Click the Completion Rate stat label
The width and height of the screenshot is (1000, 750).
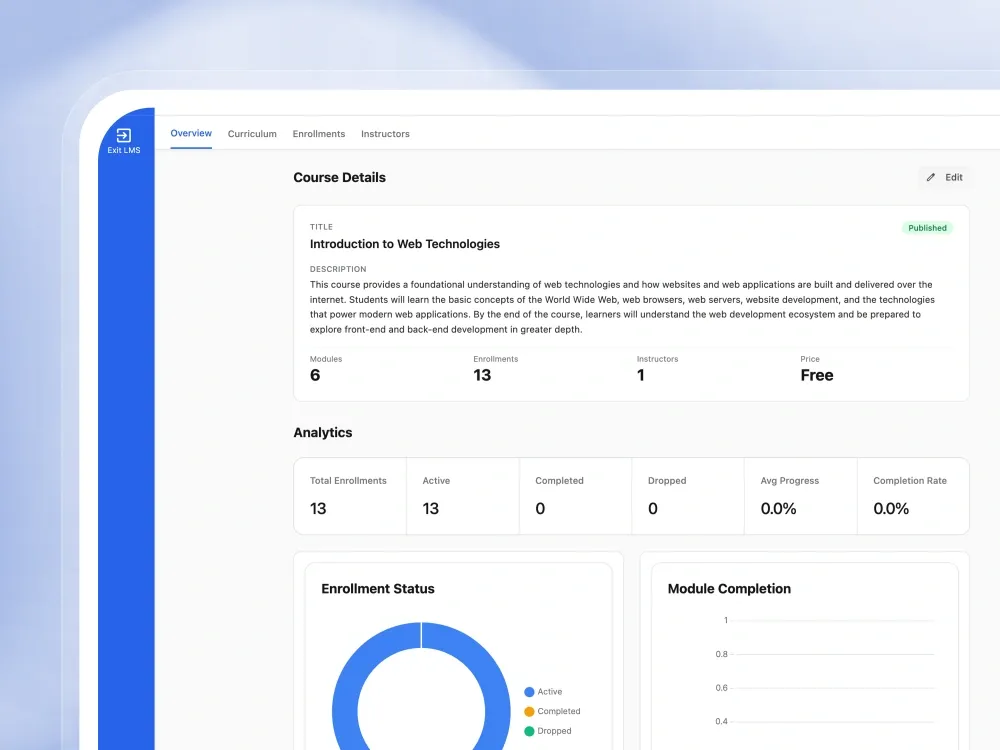[x=910, y=481]
